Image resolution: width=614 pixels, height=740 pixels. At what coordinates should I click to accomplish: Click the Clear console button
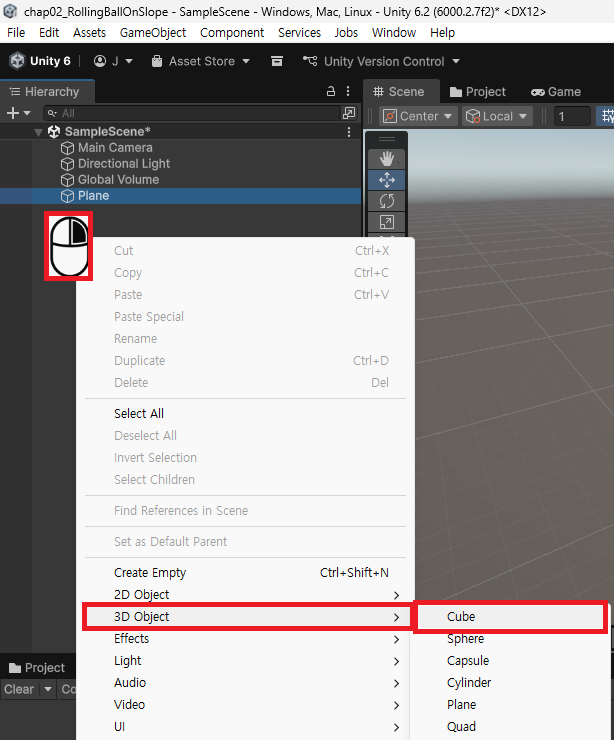[x=19, y=690]
